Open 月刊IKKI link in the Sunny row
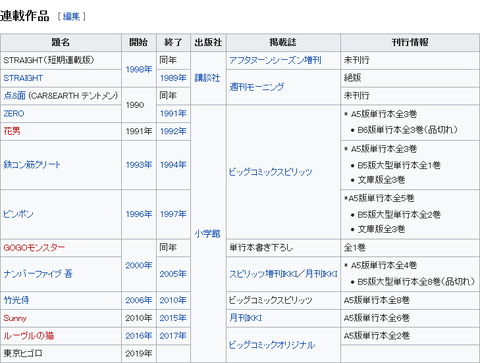480x363 pixels. pyautogui.click(x=245, y=318)
